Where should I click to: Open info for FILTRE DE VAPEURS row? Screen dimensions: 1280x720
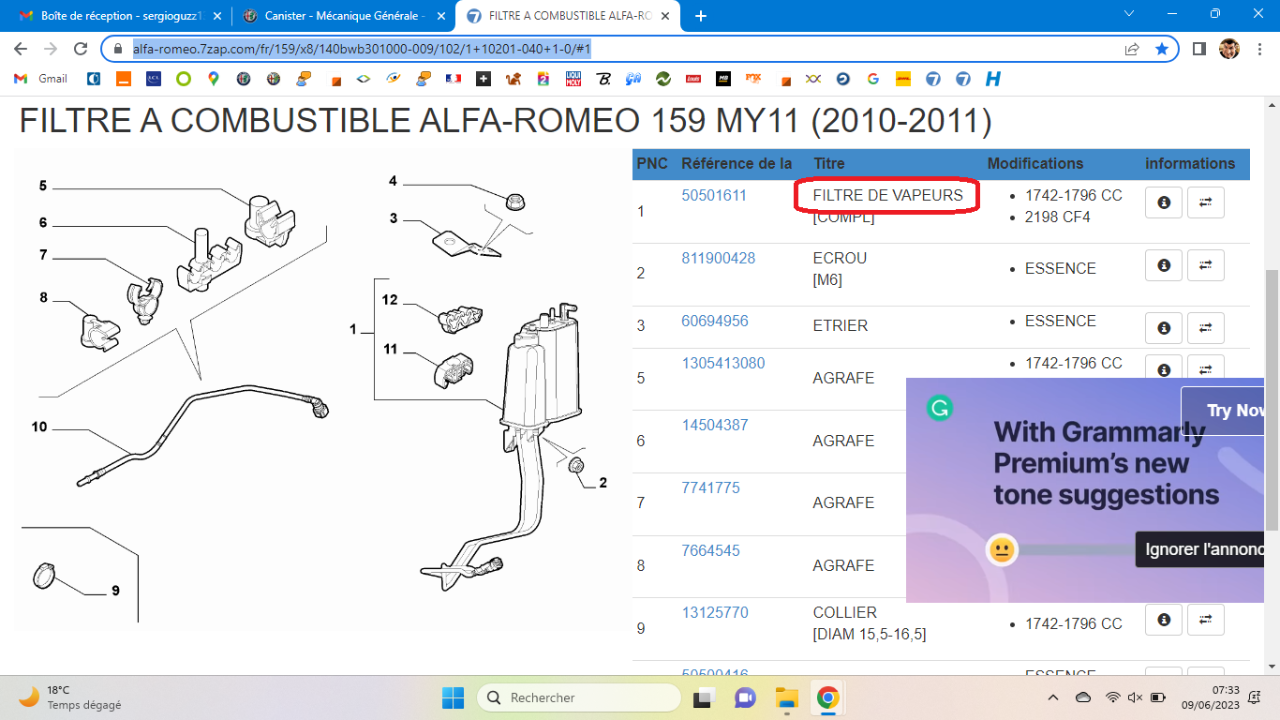(x=1163, y=202)
